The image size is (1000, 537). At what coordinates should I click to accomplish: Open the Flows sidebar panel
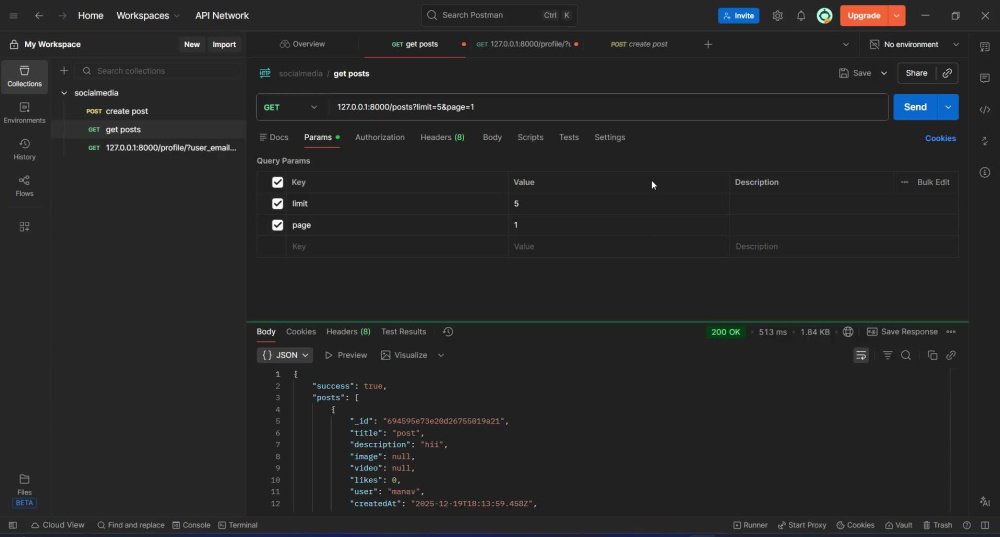[x=24, y=186]
